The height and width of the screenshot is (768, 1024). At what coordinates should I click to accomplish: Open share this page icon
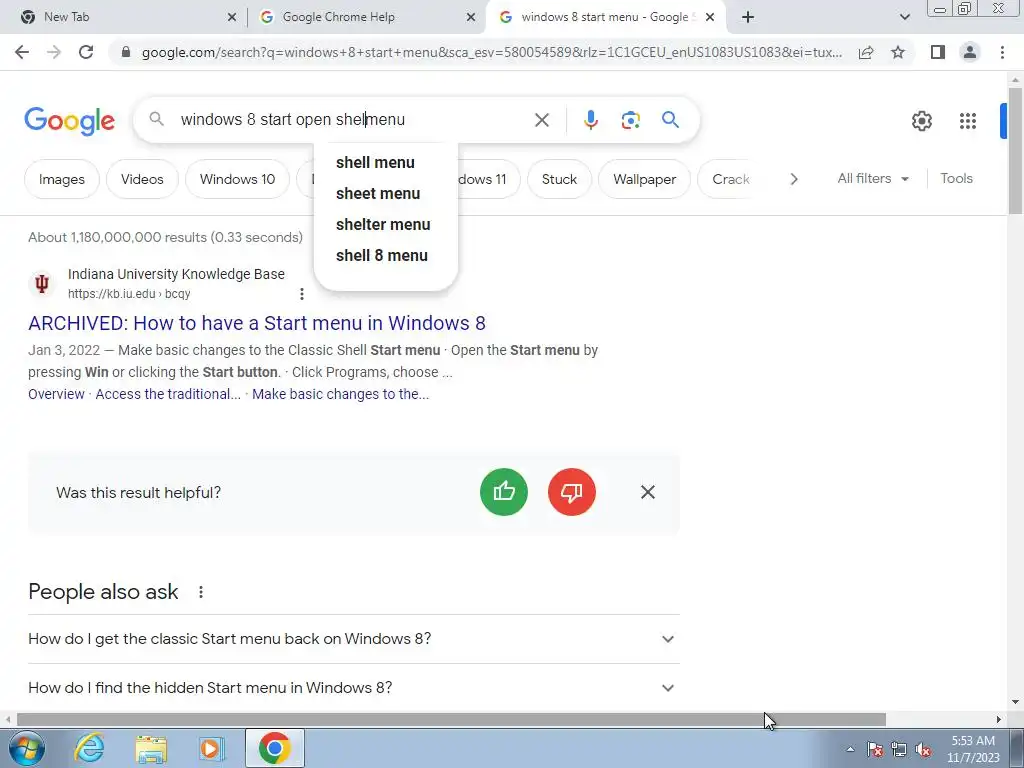866,52
